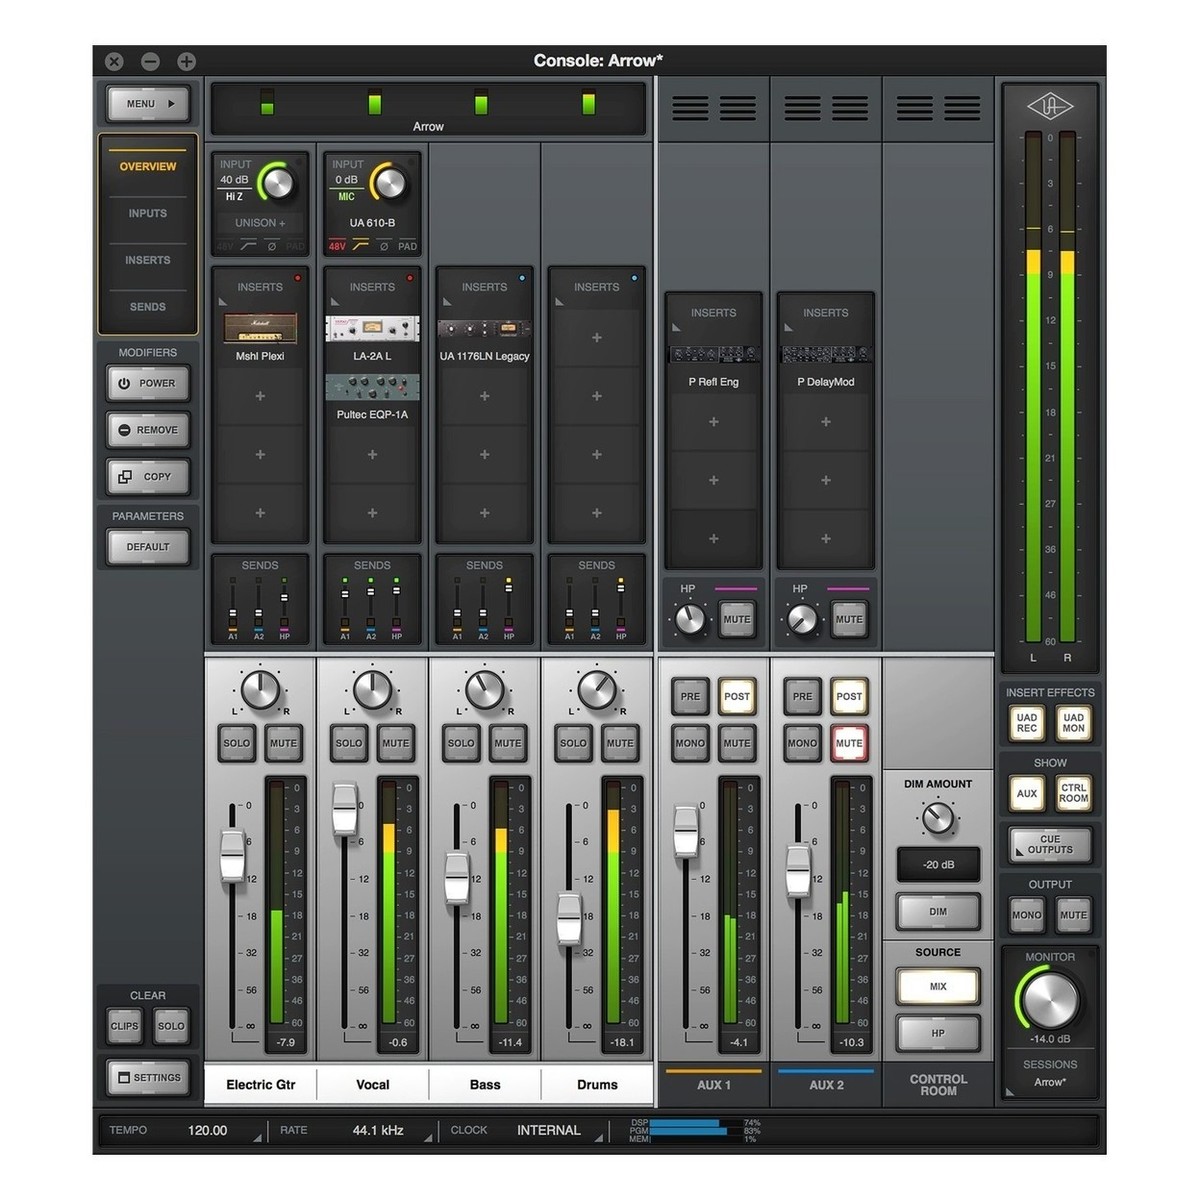Clear CLIPS indicators
Image resolution: width=1200 pixels, height=1200 pixels.
125,1026
